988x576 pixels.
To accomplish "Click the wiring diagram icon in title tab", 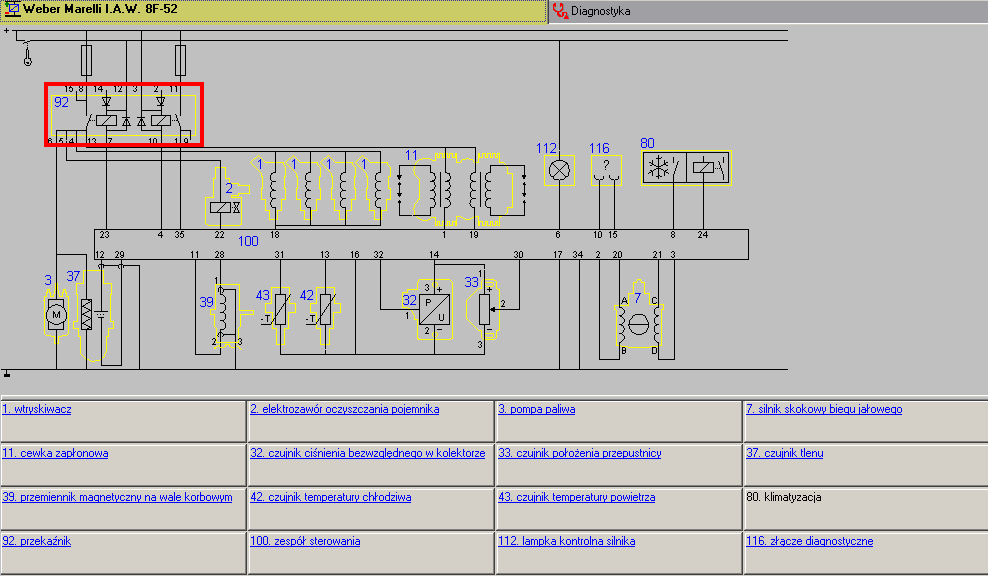I will point(12,9).
